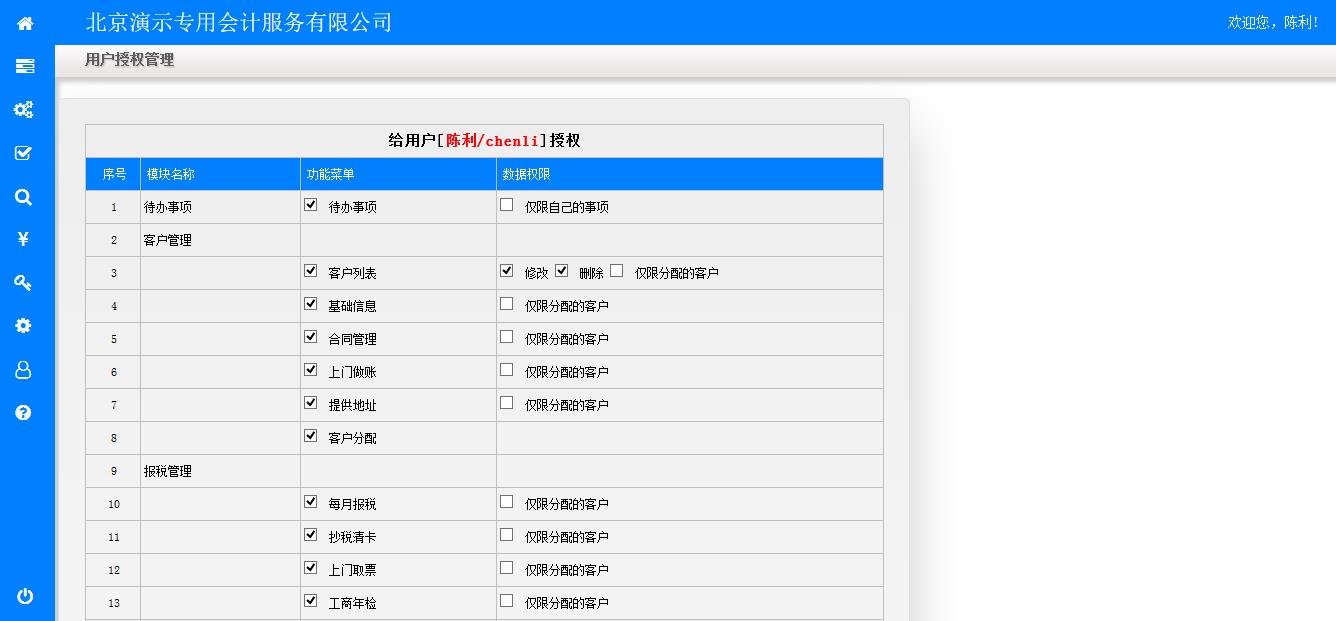Click the 报税管理 module name cell
Image resolution: width=1336 pixels, height=621 pixels.
click(220, 471)
